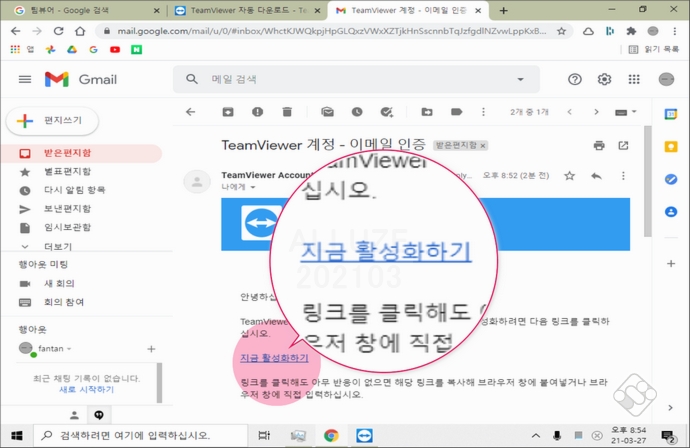The height and width of the screenshot is (448, 690).
Task: Open Google Keep side panel
Action: pyautogui.click(x=671, y=147)
